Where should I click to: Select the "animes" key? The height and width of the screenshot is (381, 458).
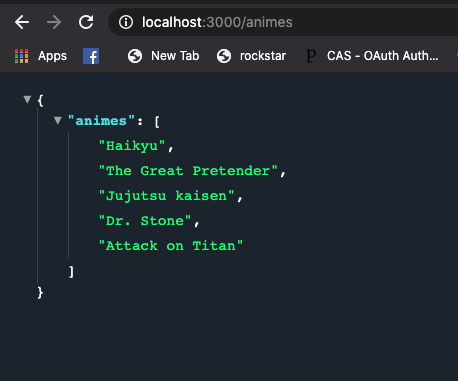click(101, 121)
